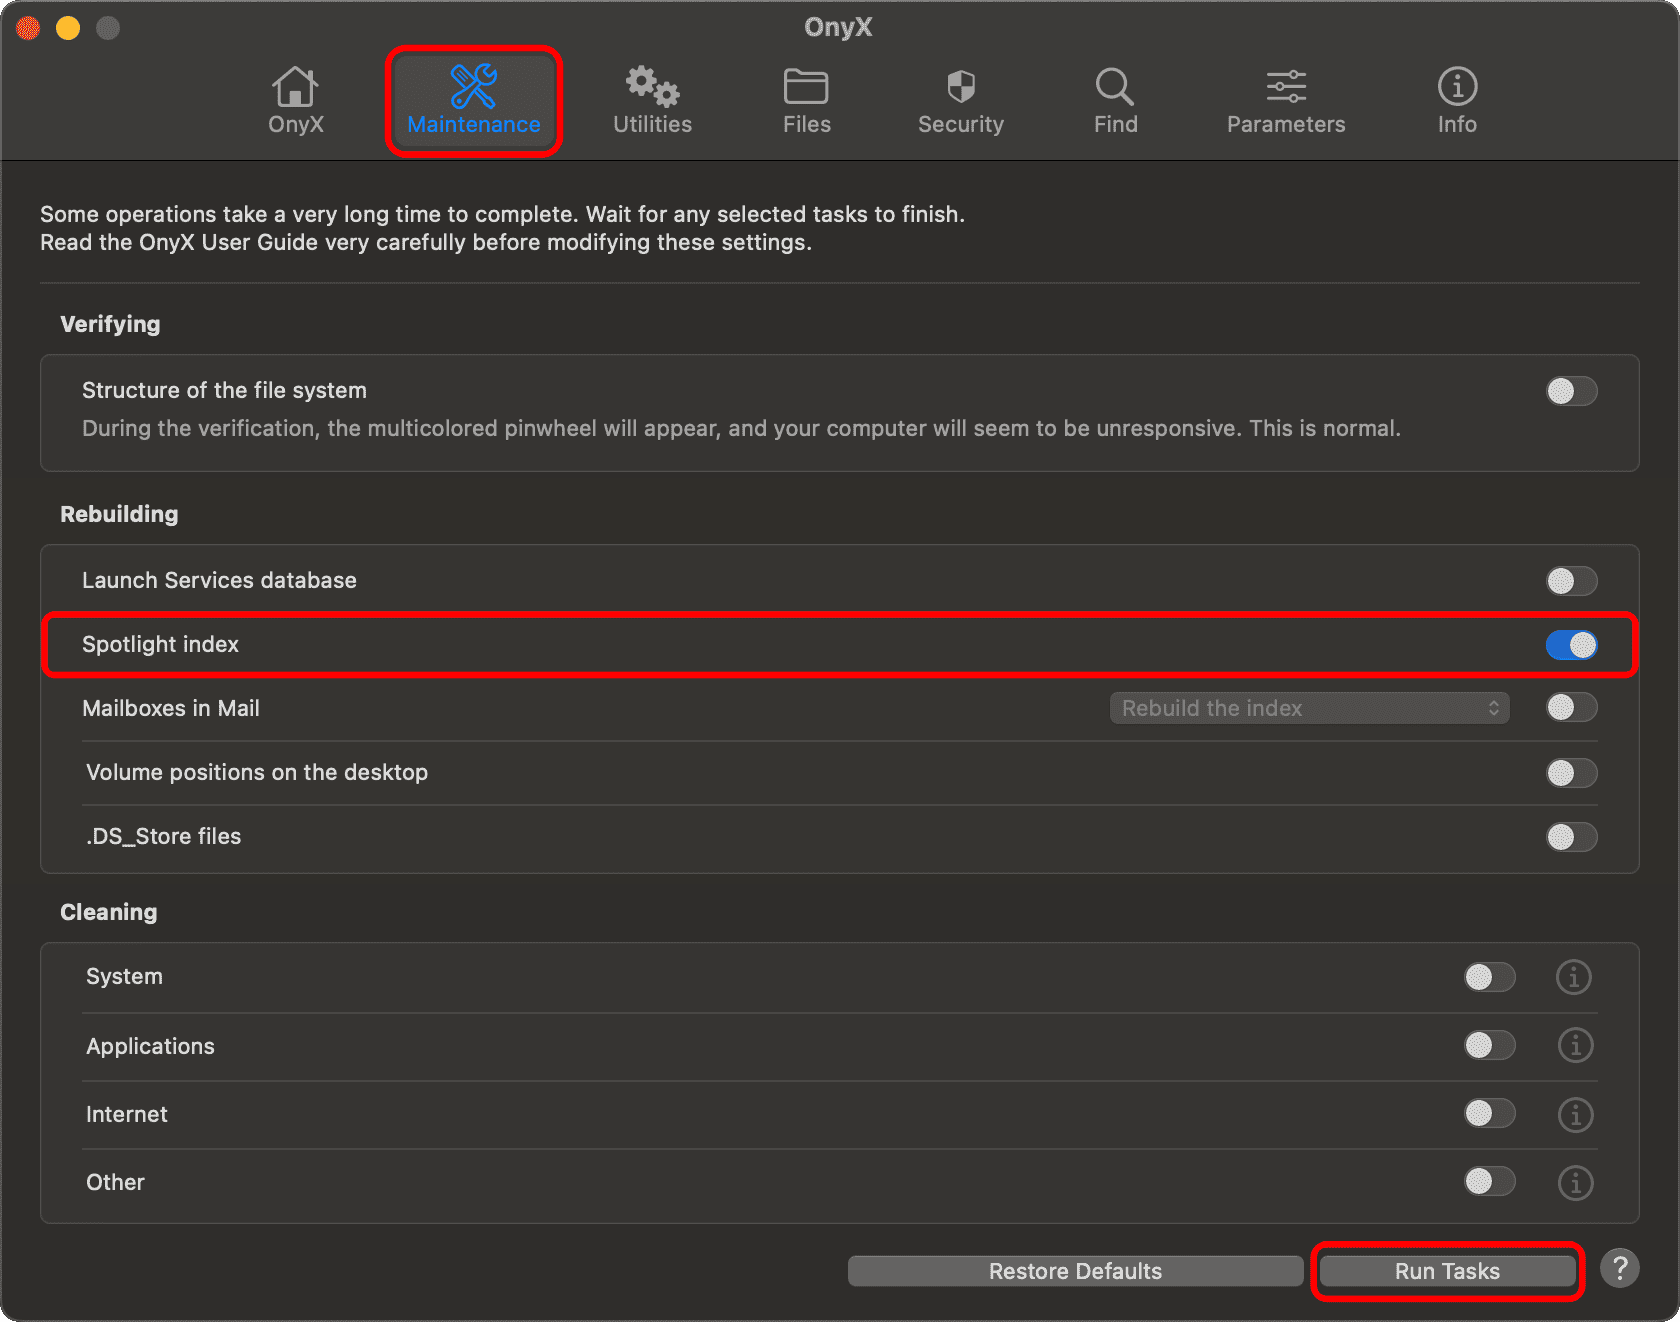Enable Applications cleaning toggle
Viewport: 1680px width, 1322px height.
pos(1489,1046)
